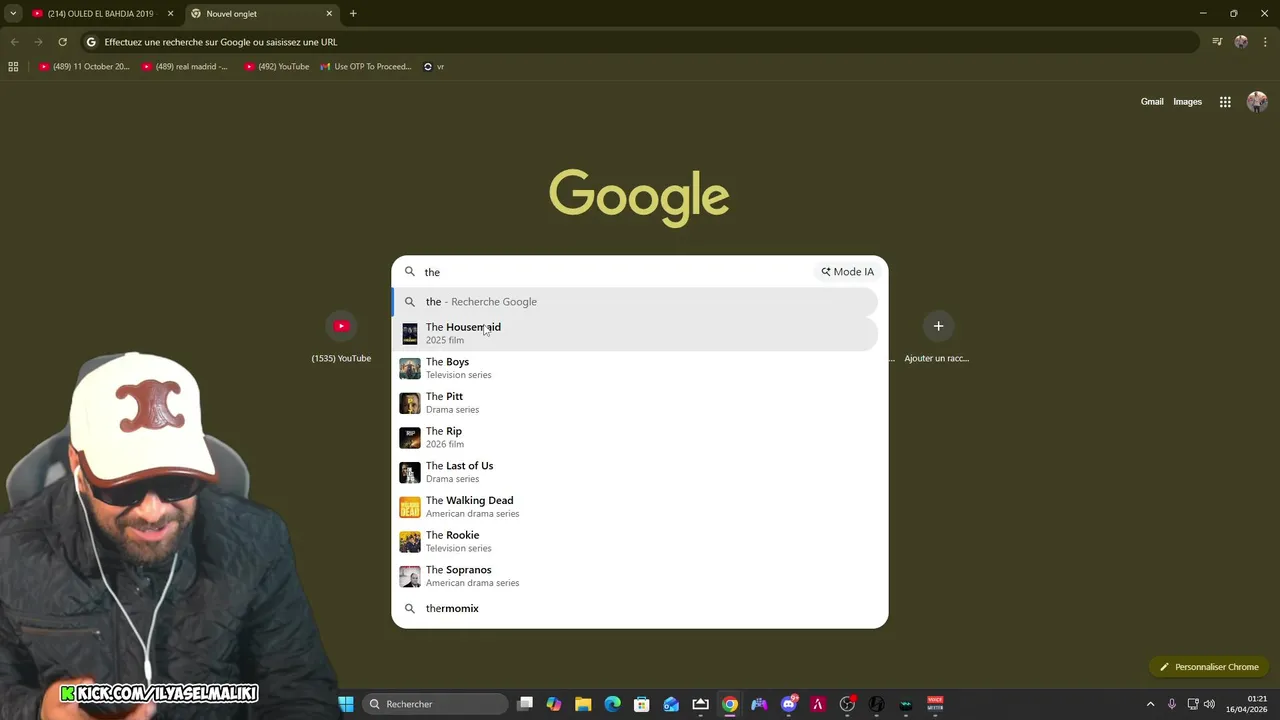Choose The Rip 2026 film suggestion

click(635, 437)
